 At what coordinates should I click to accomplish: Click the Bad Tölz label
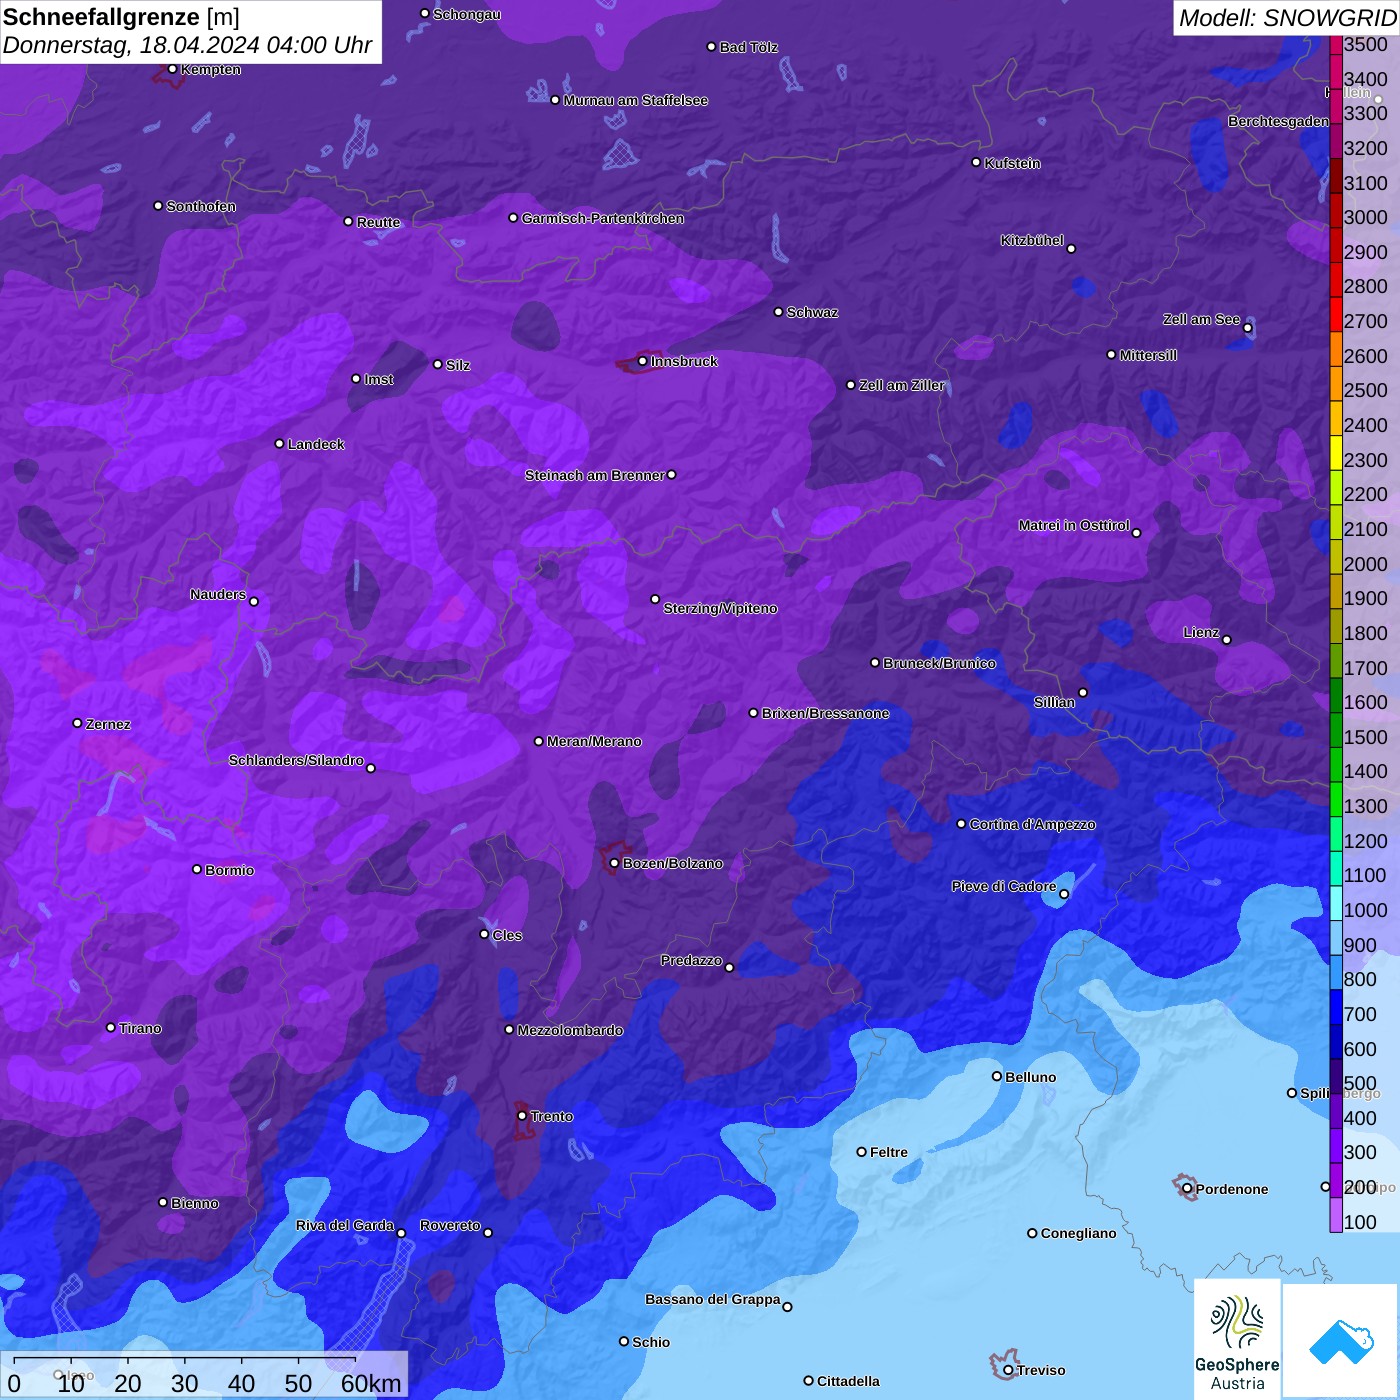[x=749, y=47]
